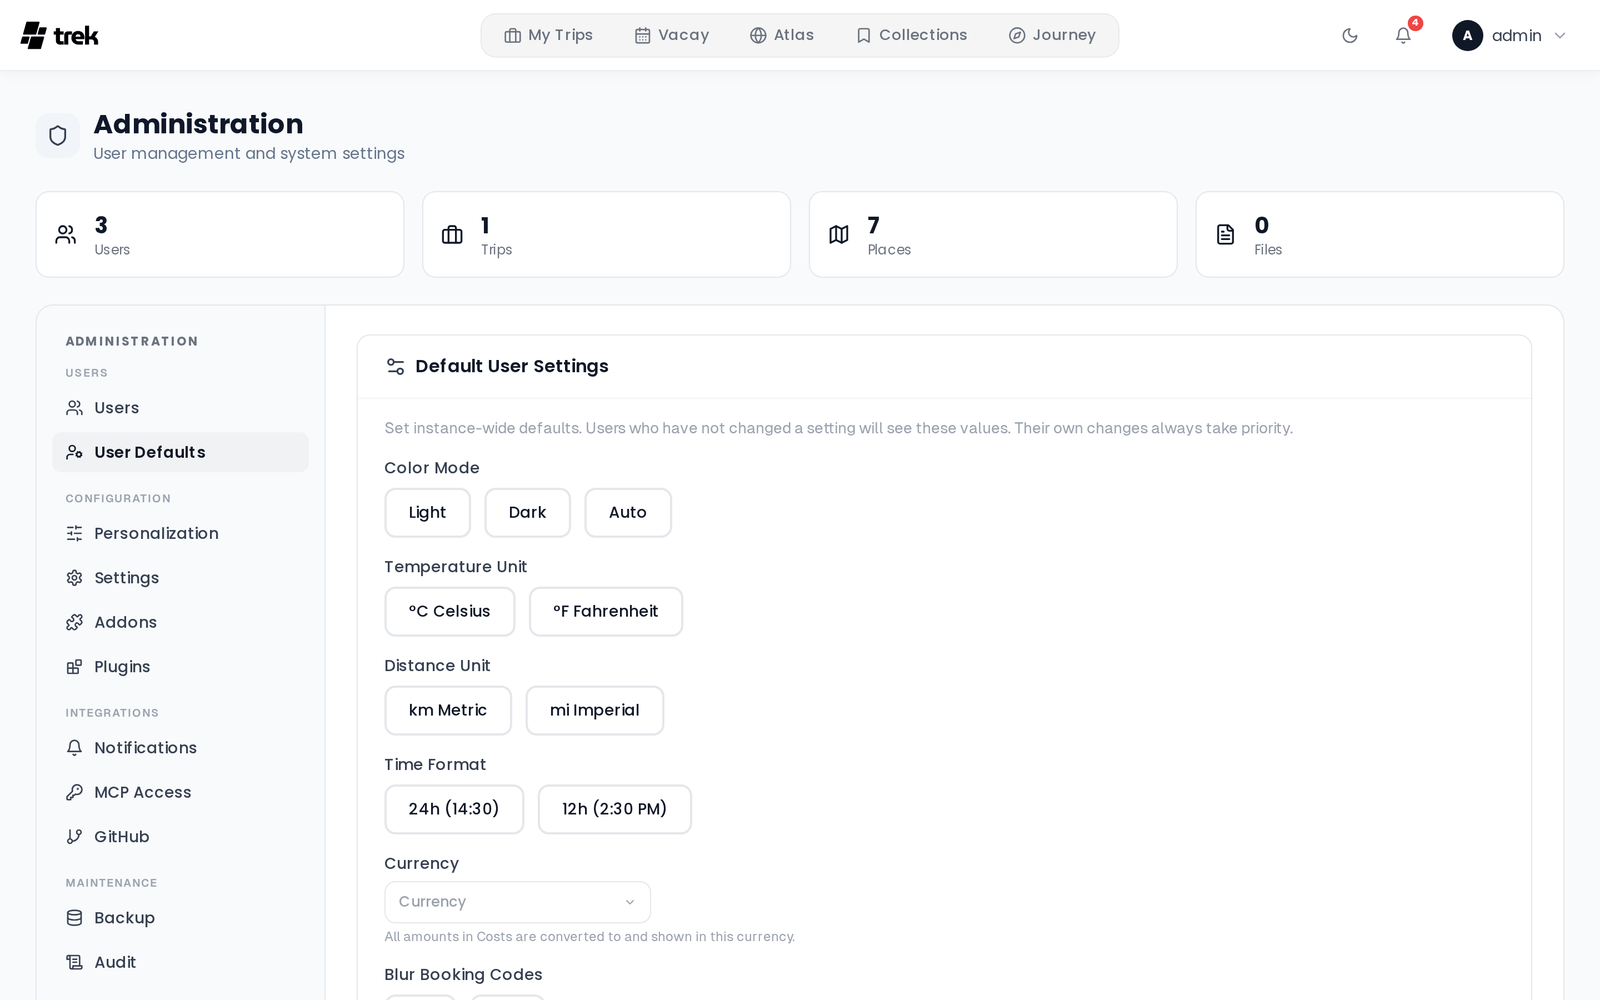Viewport: 1600px width, 1000px height.
Task: Open the Notifications integration section
Action: click(x=180, y=748)
